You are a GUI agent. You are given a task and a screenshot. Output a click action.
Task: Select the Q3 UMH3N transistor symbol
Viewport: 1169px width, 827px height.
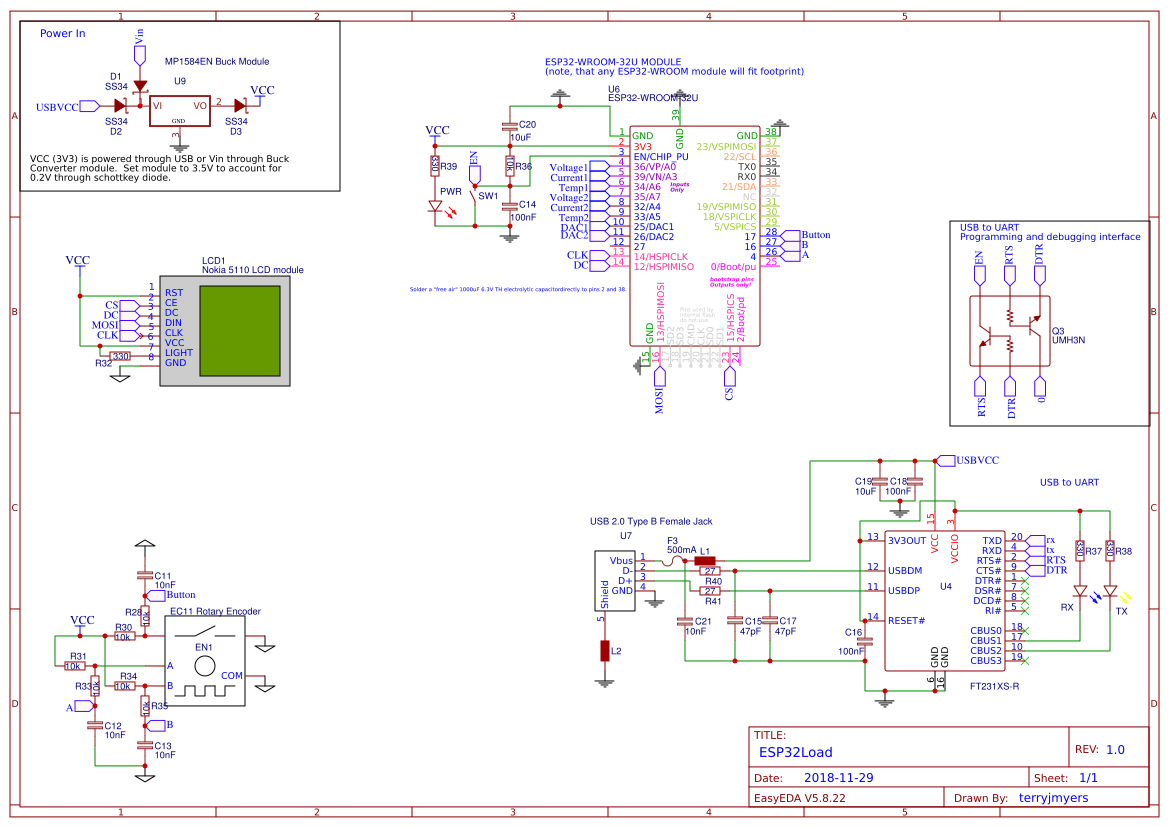tap(1009, 331)
